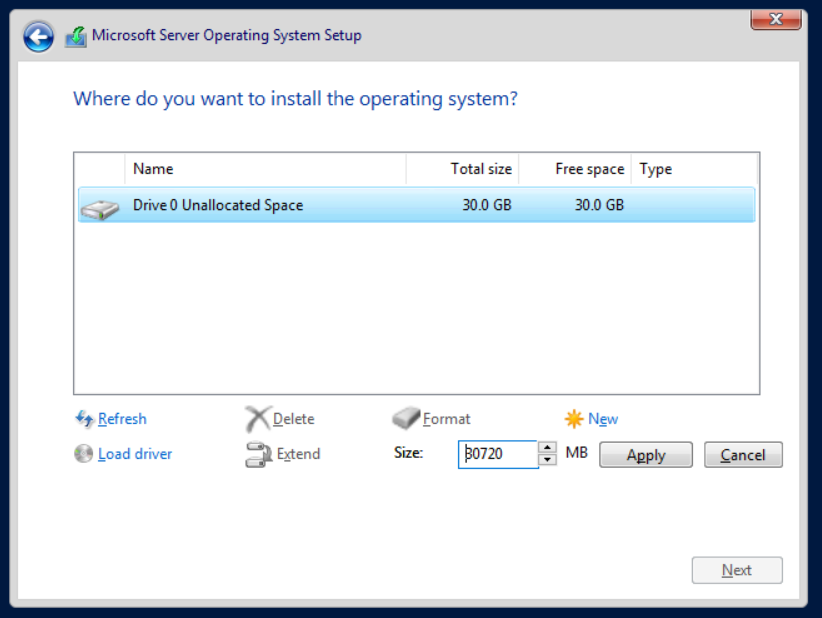
Task: Click the Format drive icon
Action: click(x=406, y=418)
